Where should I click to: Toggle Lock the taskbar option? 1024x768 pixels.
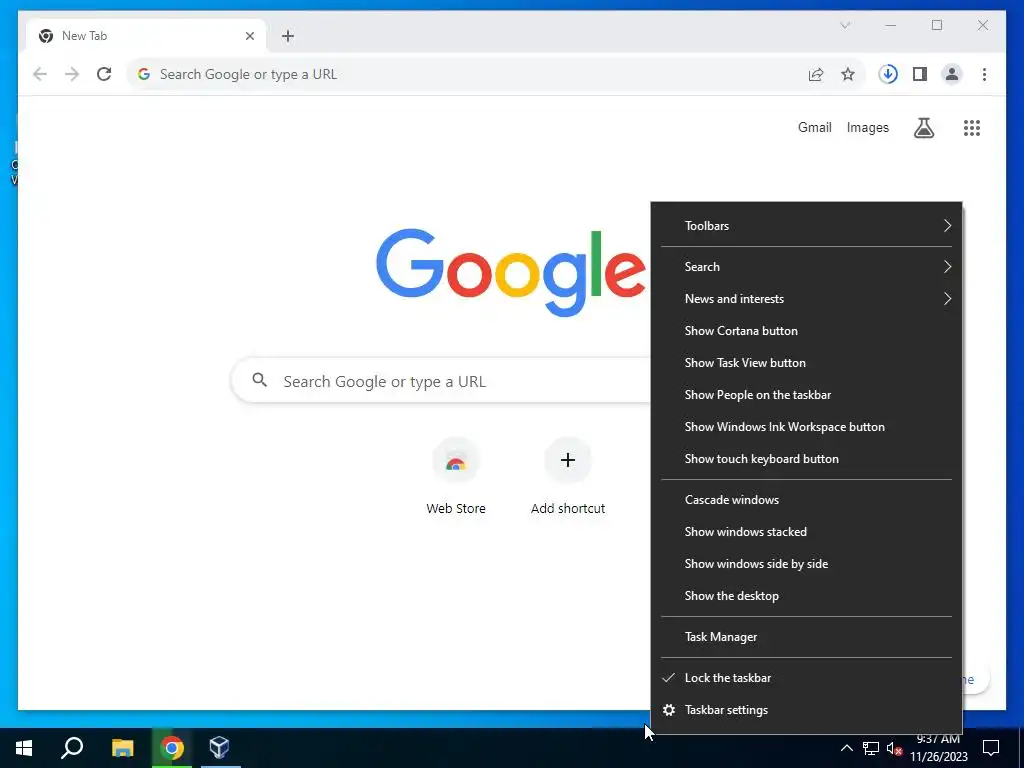pyautogui.click(x=807, y=679)
